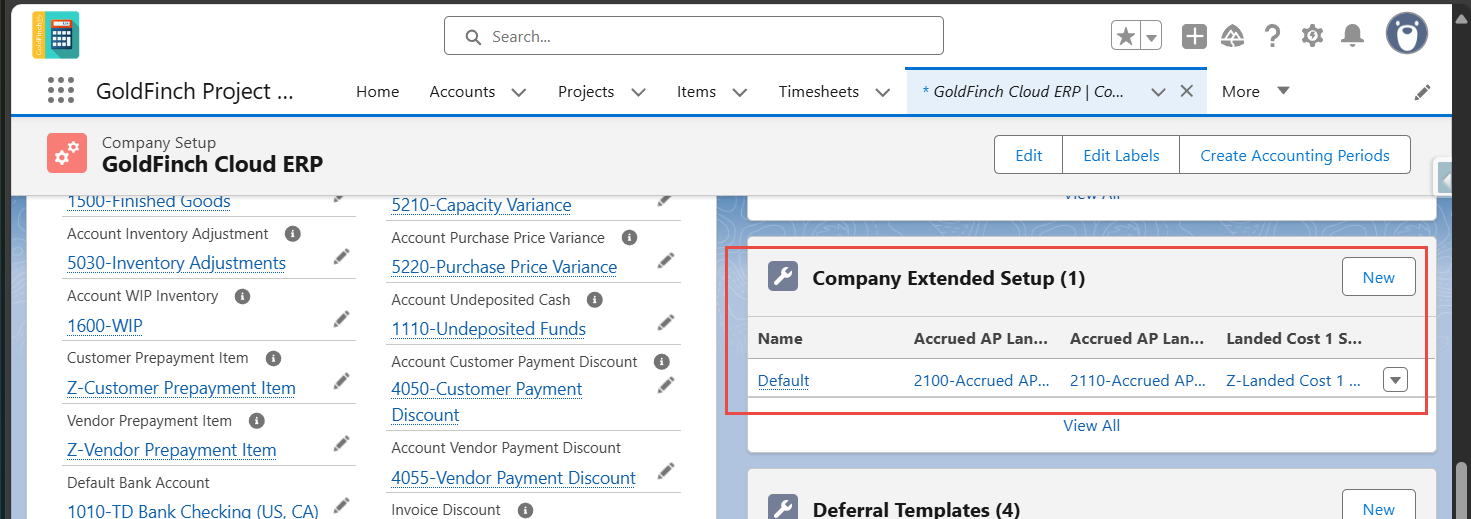The width and height of the screenshot is (1471, 519).
Task: Open the Notifications bell icon
Action: coord(1352,36)
